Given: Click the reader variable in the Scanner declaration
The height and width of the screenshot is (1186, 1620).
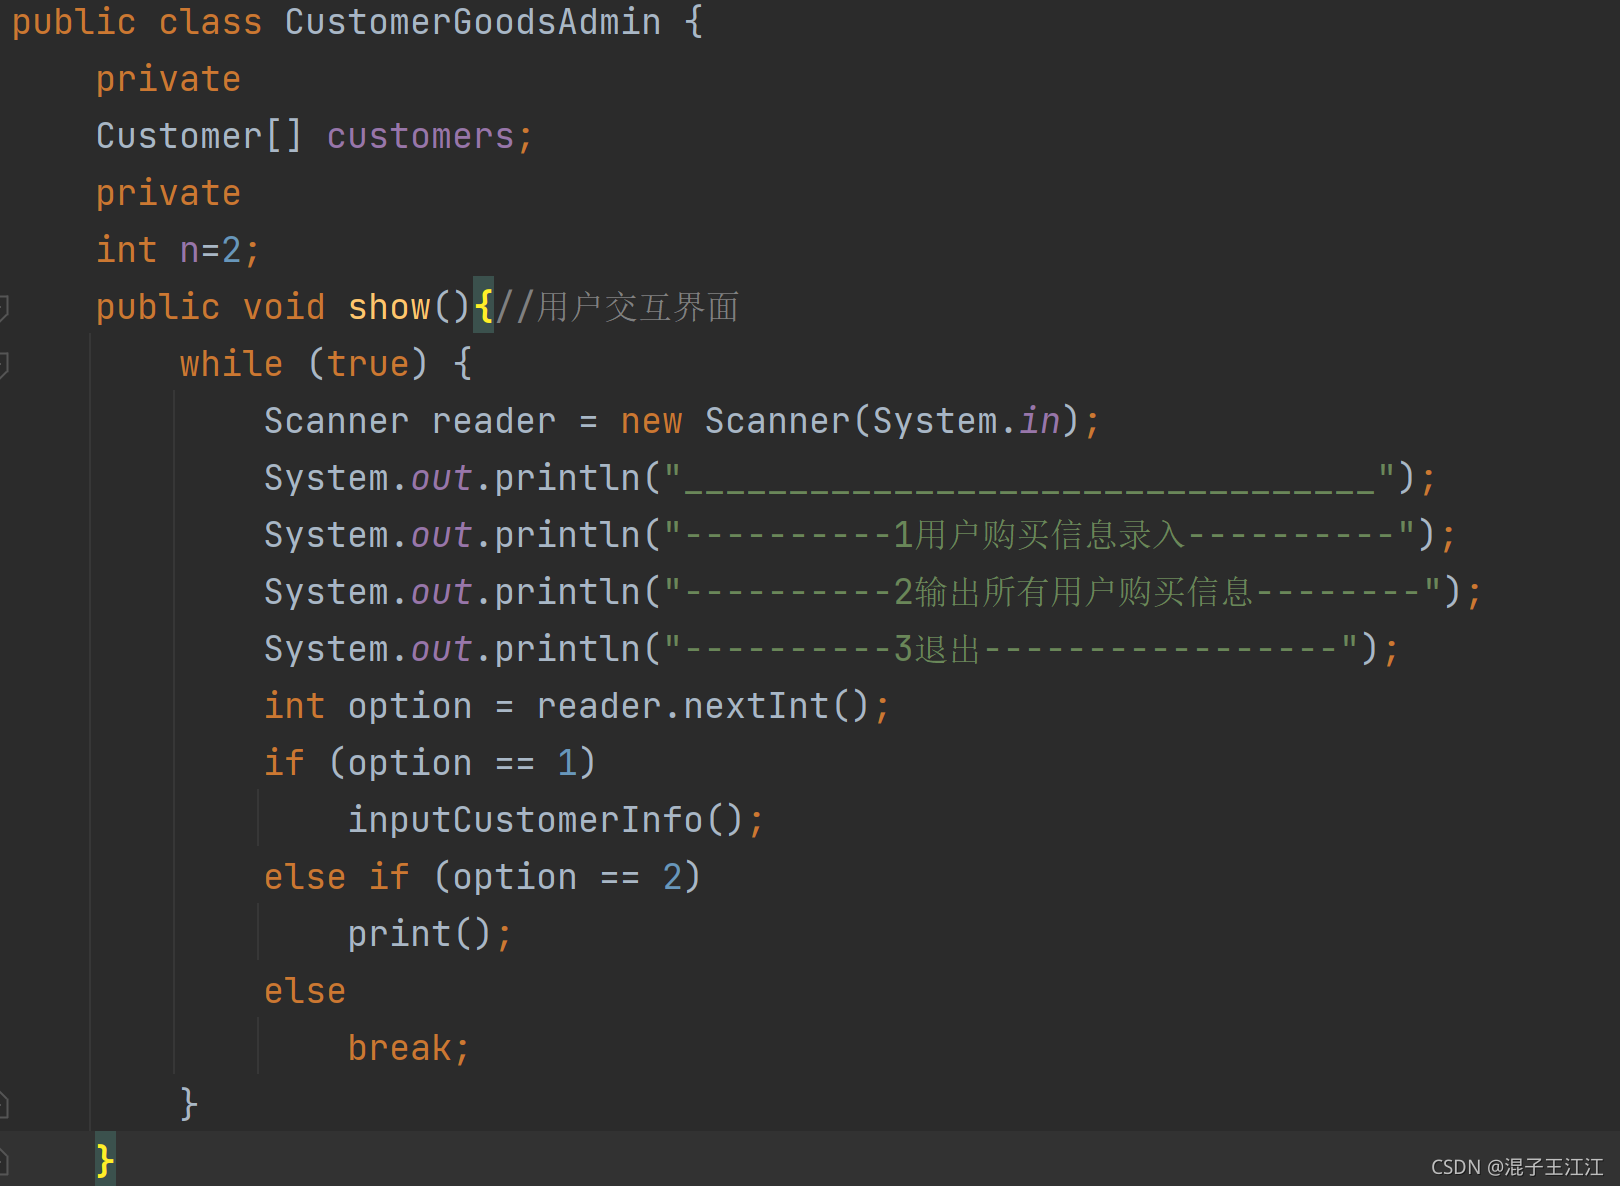Looking at the screenshot, I should 493,420.
